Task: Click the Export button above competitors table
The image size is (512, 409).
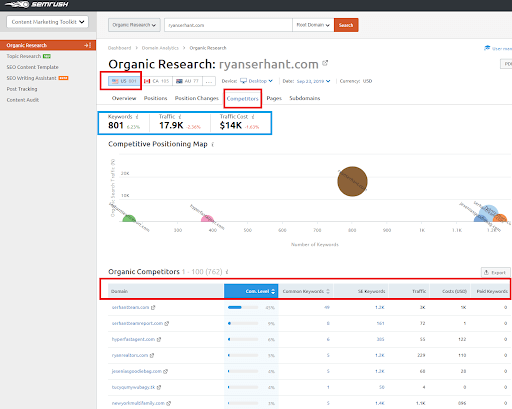Action: [495, 272]
